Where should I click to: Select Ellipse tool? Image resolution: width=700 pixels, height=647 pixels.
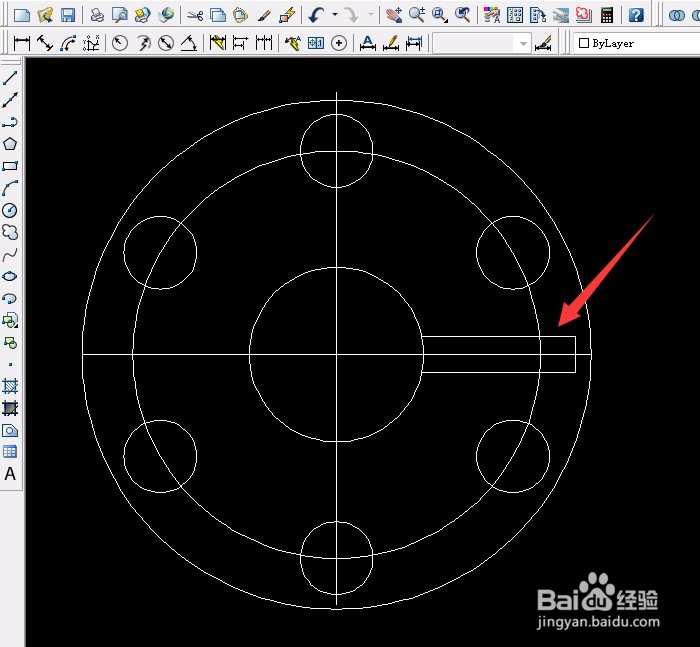pyautogui.click(x=10, y=276)
